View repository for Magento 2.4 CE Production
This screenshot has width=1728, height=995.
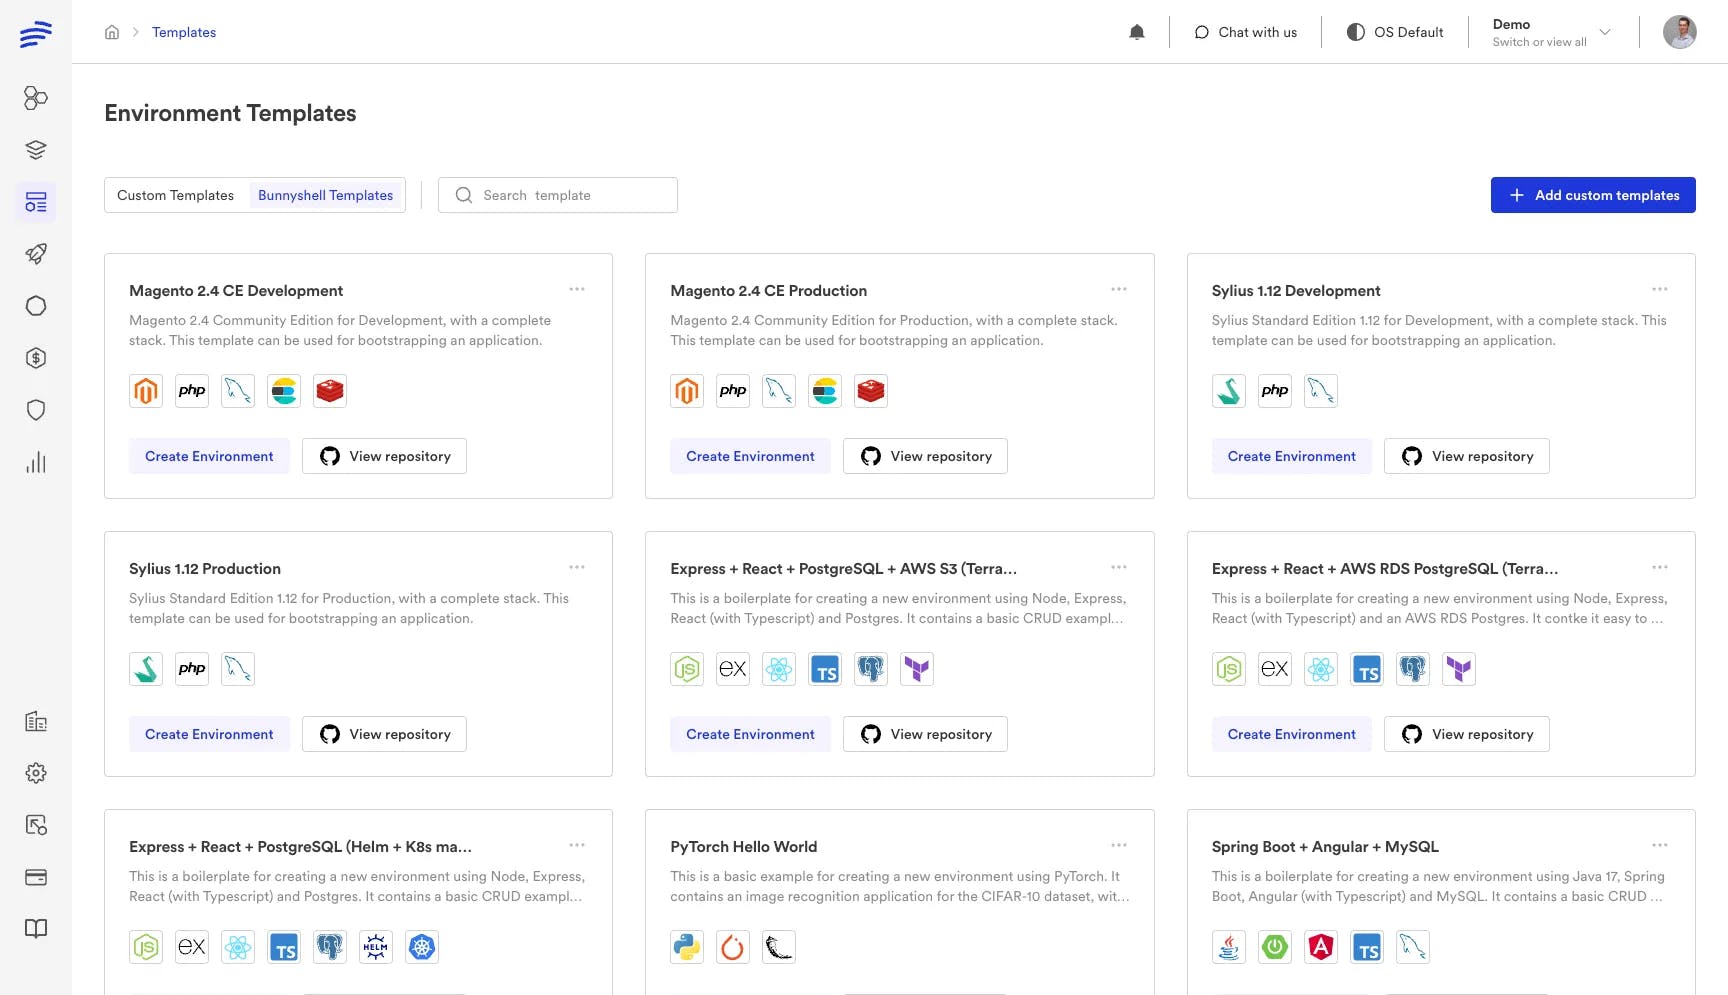point(925,456)
